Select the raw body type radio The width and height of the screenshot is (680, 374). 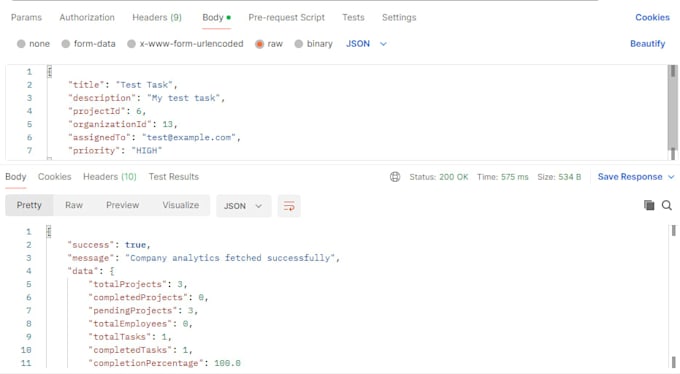tap(259, 44)
